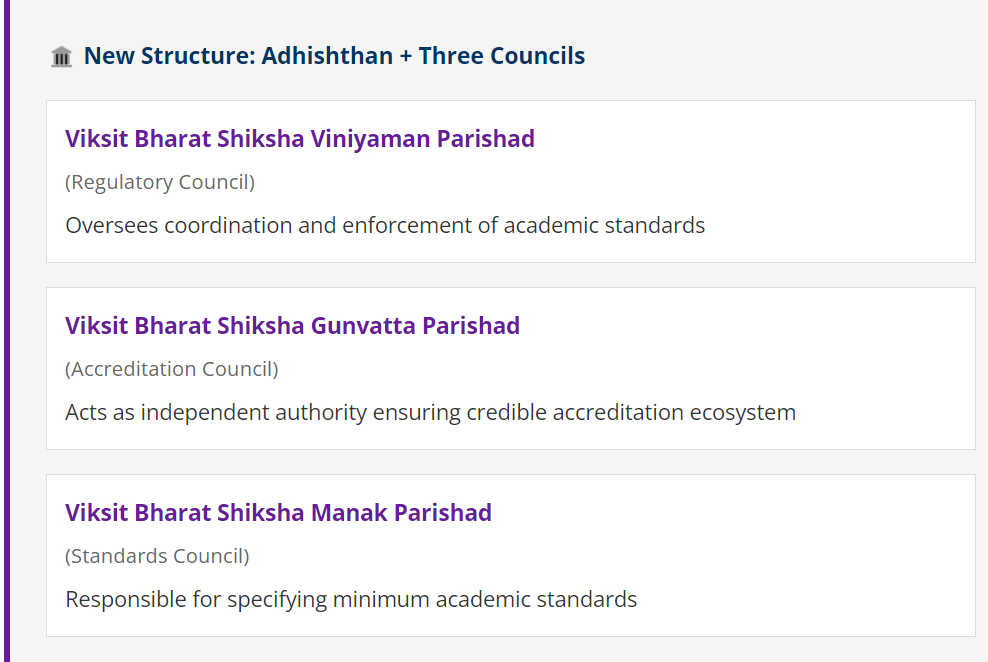Click the "Oversees coordination" description start
This screenshot has height=662, width=988.
[x=178, y=225]
